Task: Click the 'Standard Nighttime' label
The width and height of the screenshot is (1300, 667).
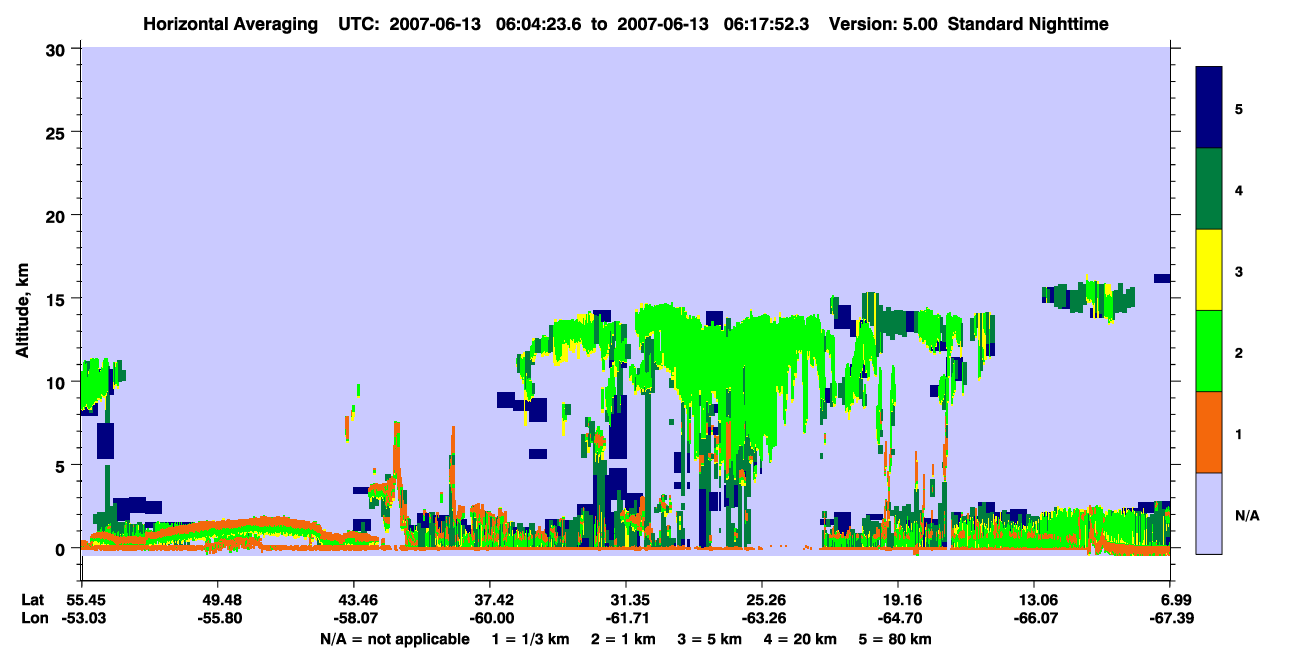Action: (x=1028, y=23)
